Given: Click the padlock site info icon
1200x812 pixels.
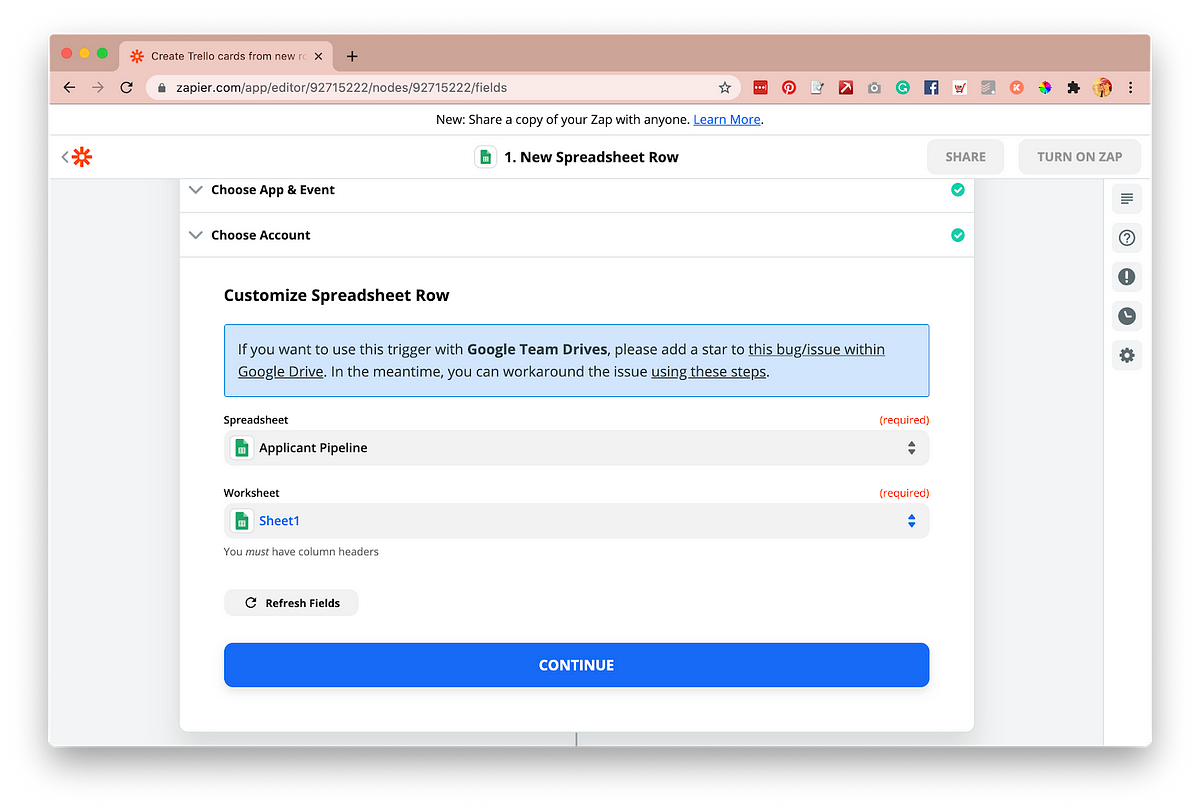Looking at the screenshot, I should (x=162, y=88).
